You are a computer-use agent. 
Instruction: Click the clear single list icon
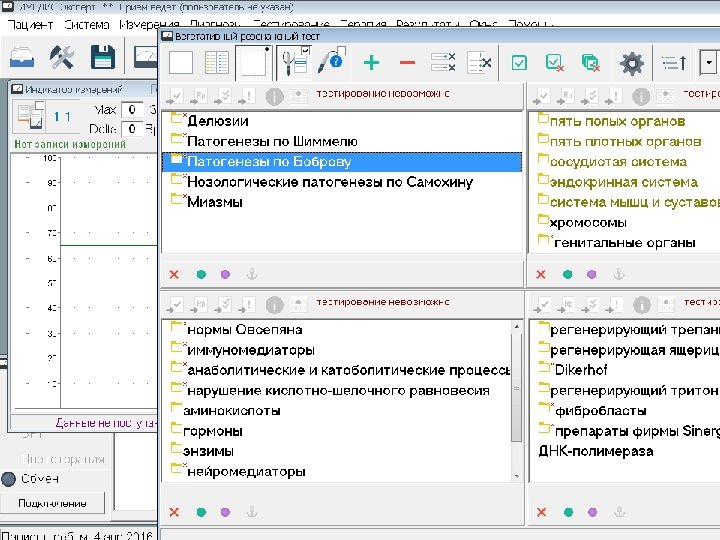pos(479,62)
